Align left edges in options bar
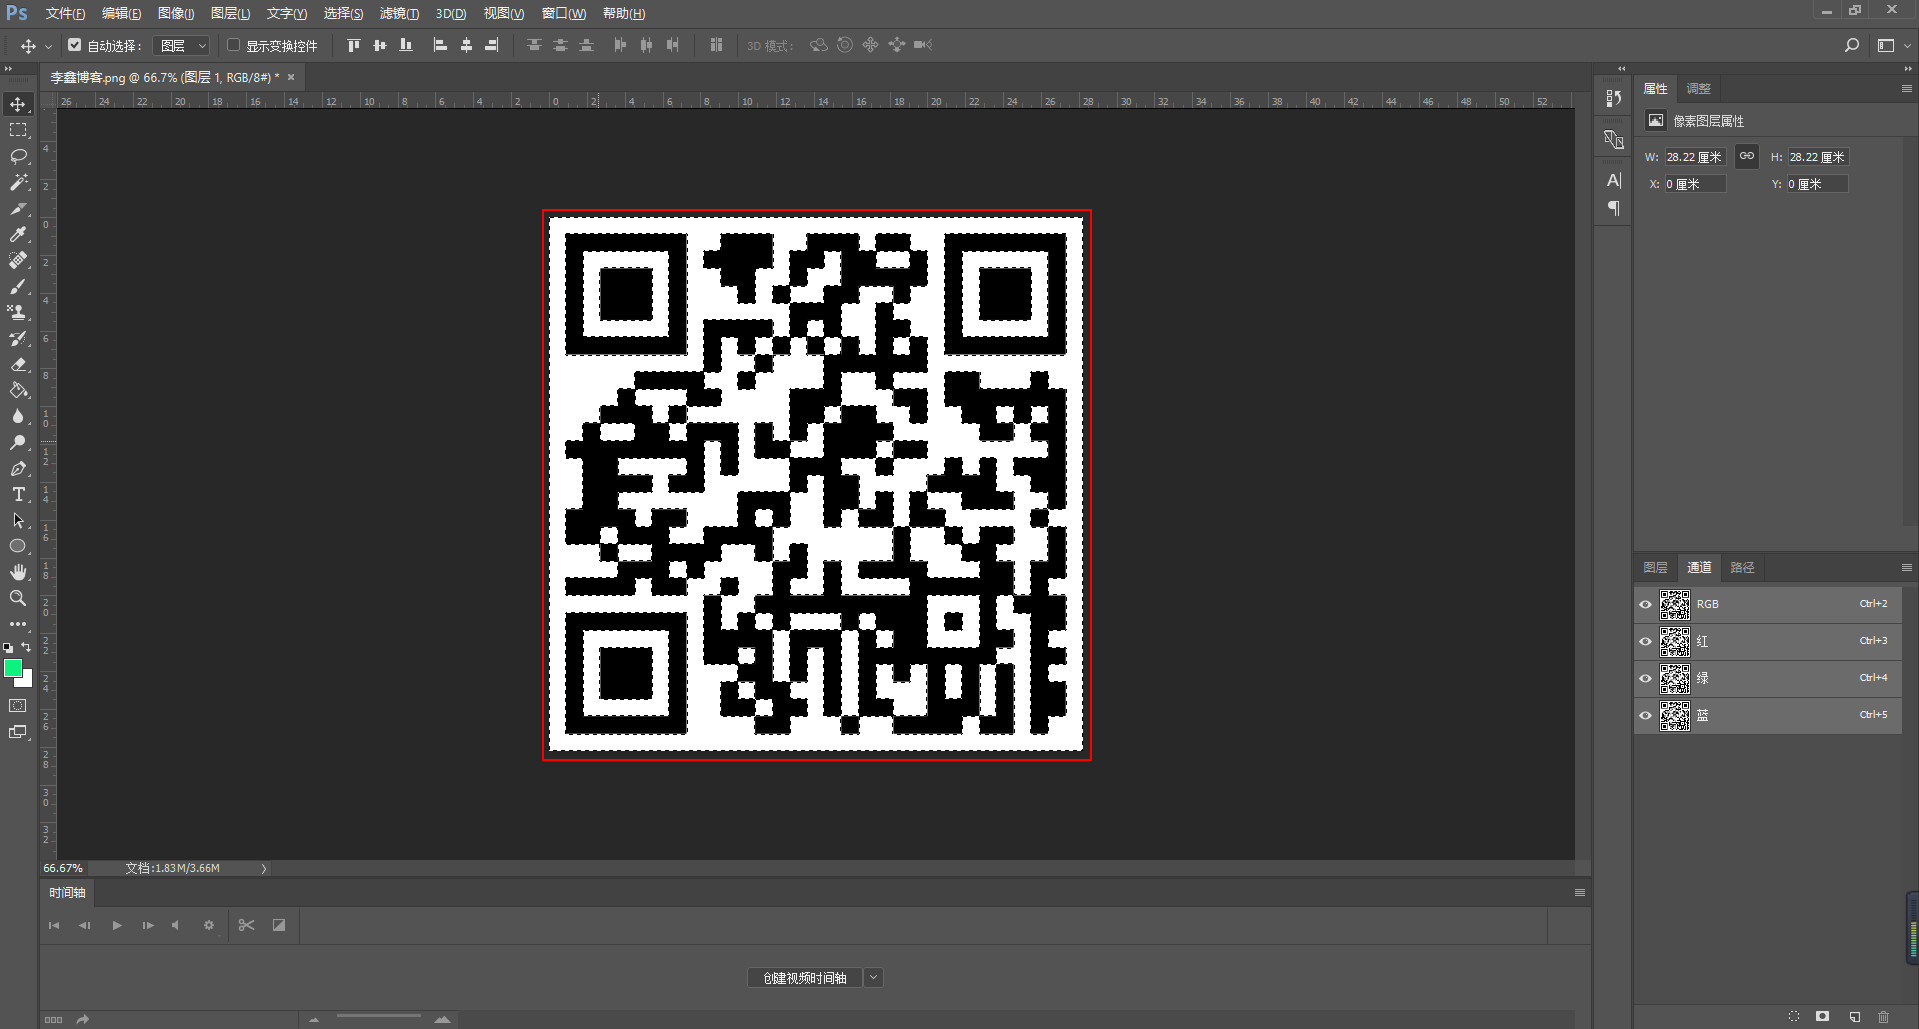This screenshot has width=1919, height=1029. tap(439, 45)
